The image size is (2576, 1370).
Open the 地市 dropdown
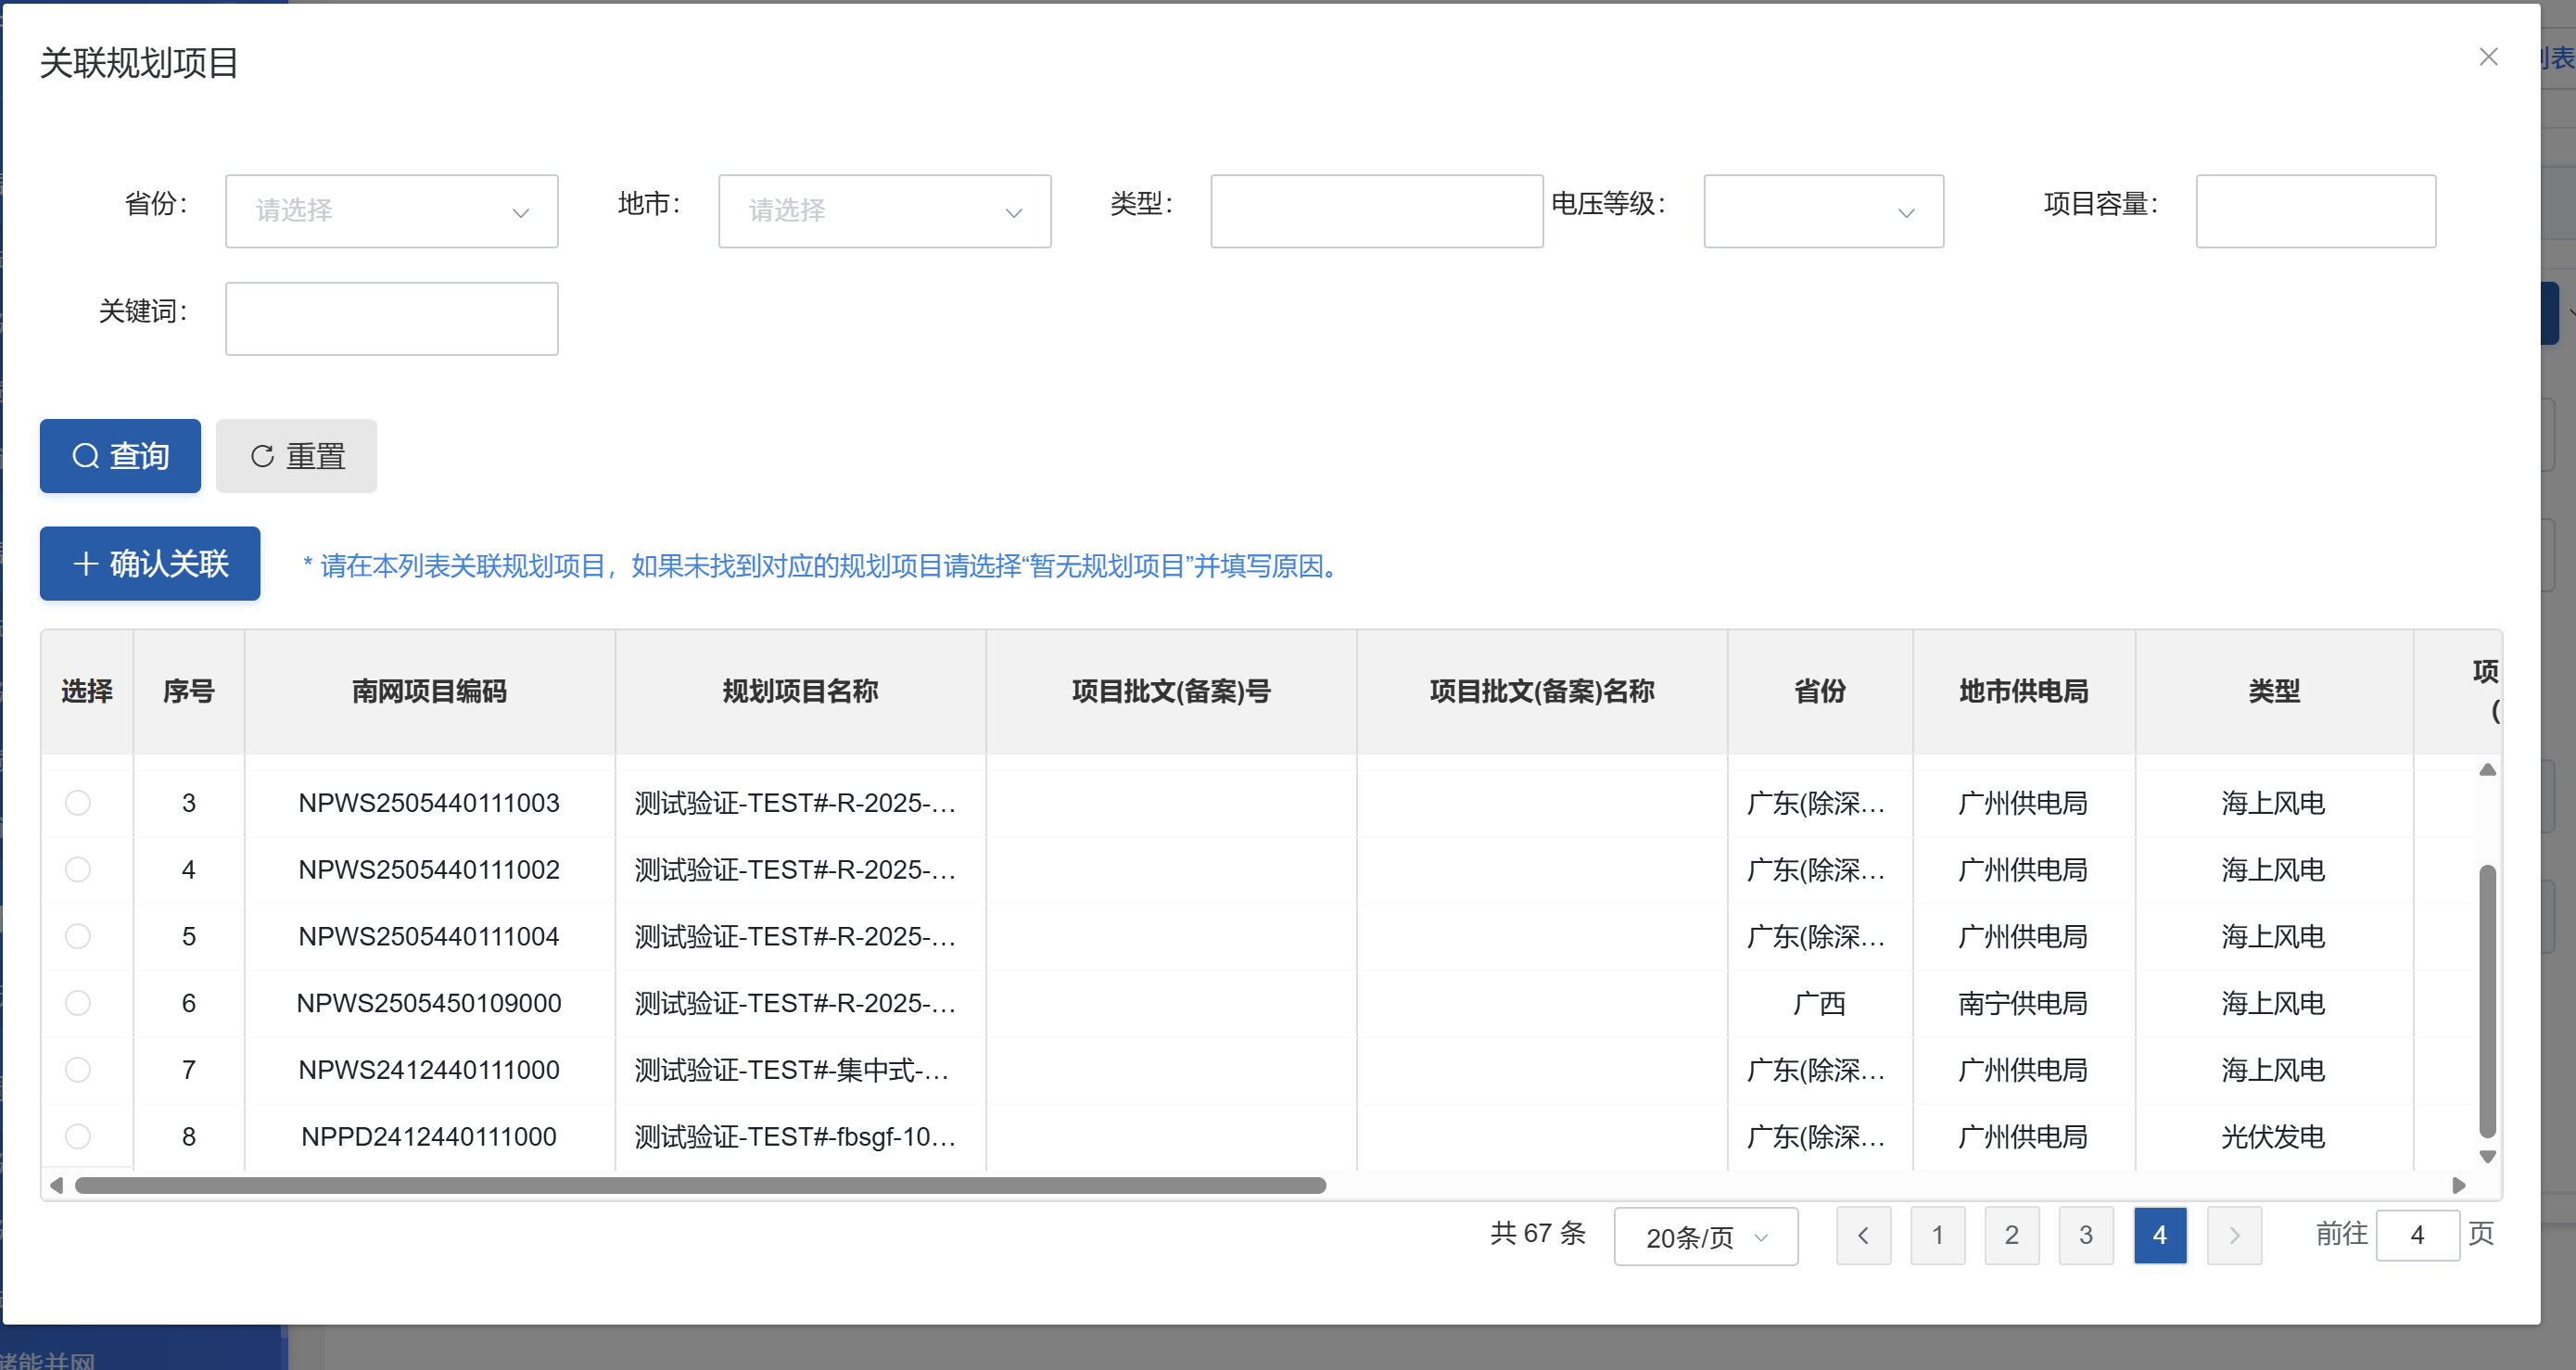884,211
